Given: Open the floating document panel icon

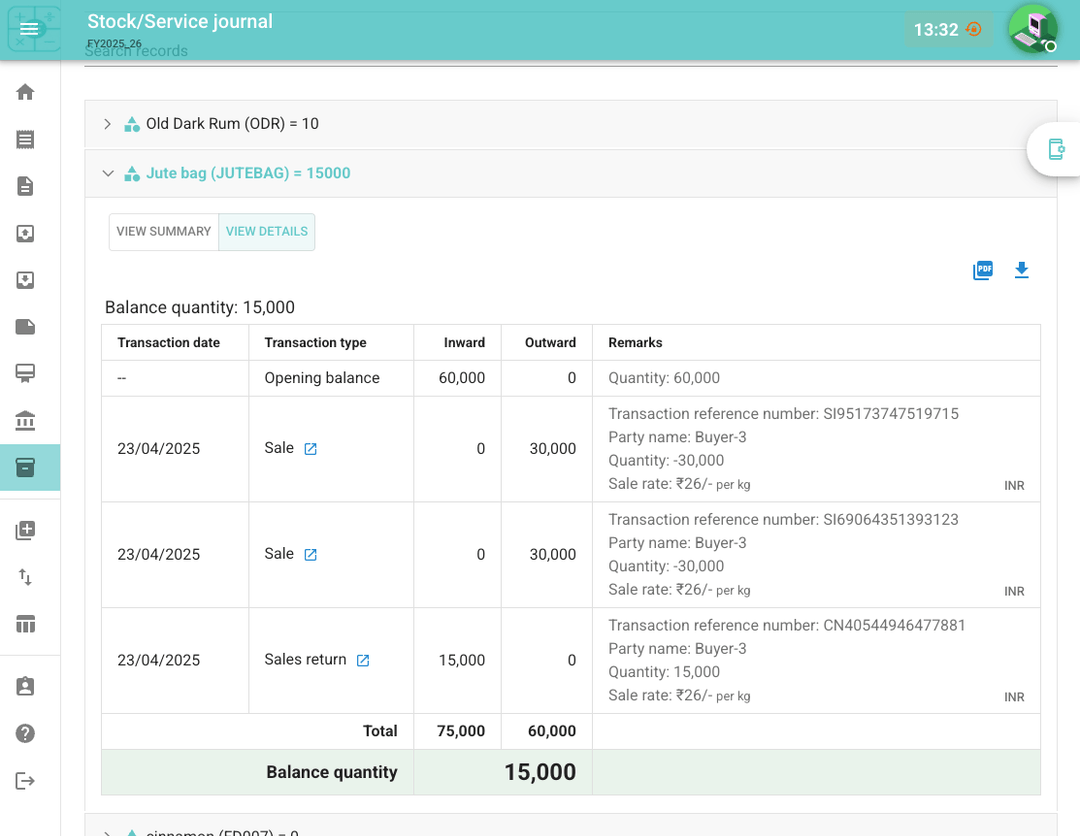Looking at the screenshot, I should click(x=1056, y=149).
